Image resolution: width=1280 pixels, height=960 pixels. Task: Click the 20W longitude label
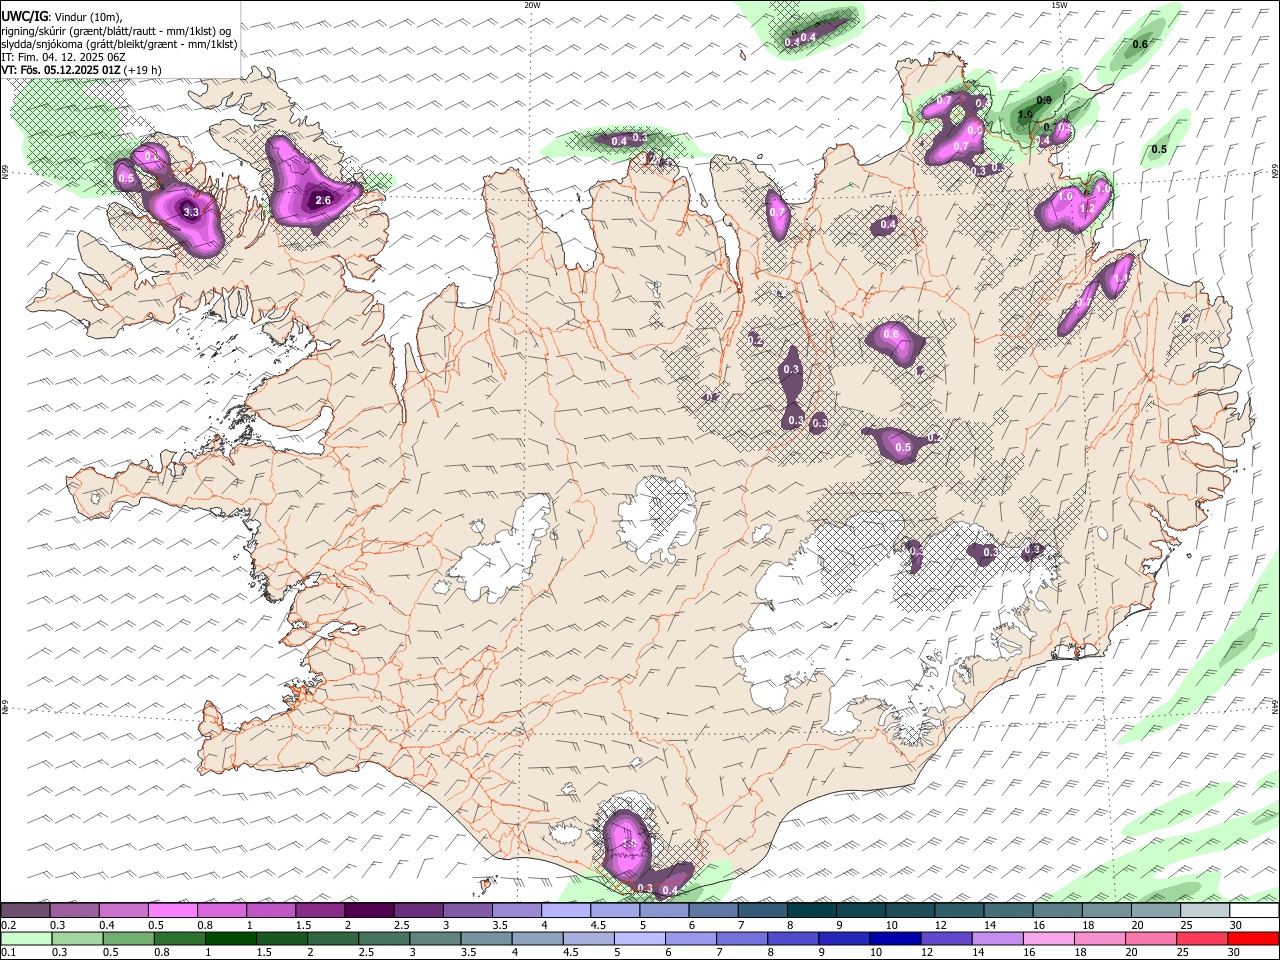[x=532, y=5]
